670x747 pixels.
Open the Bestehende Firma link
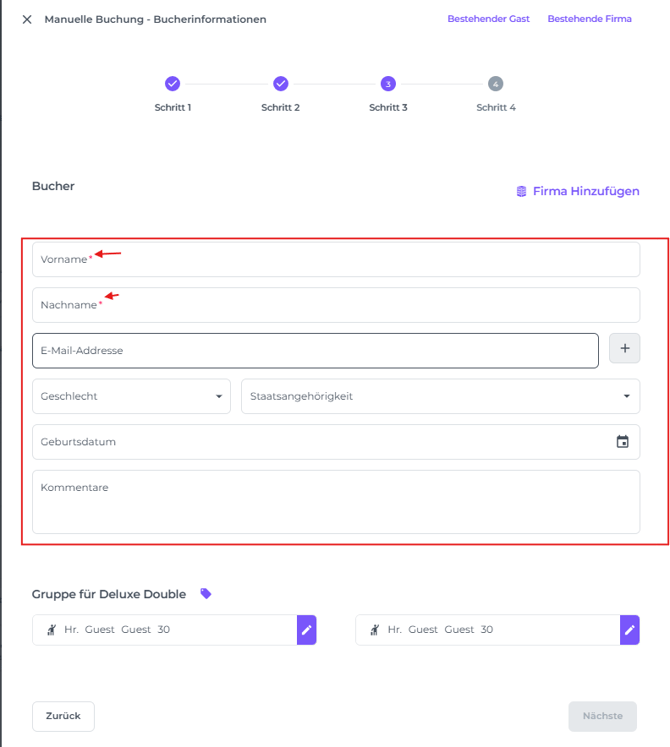coord(589,19)
